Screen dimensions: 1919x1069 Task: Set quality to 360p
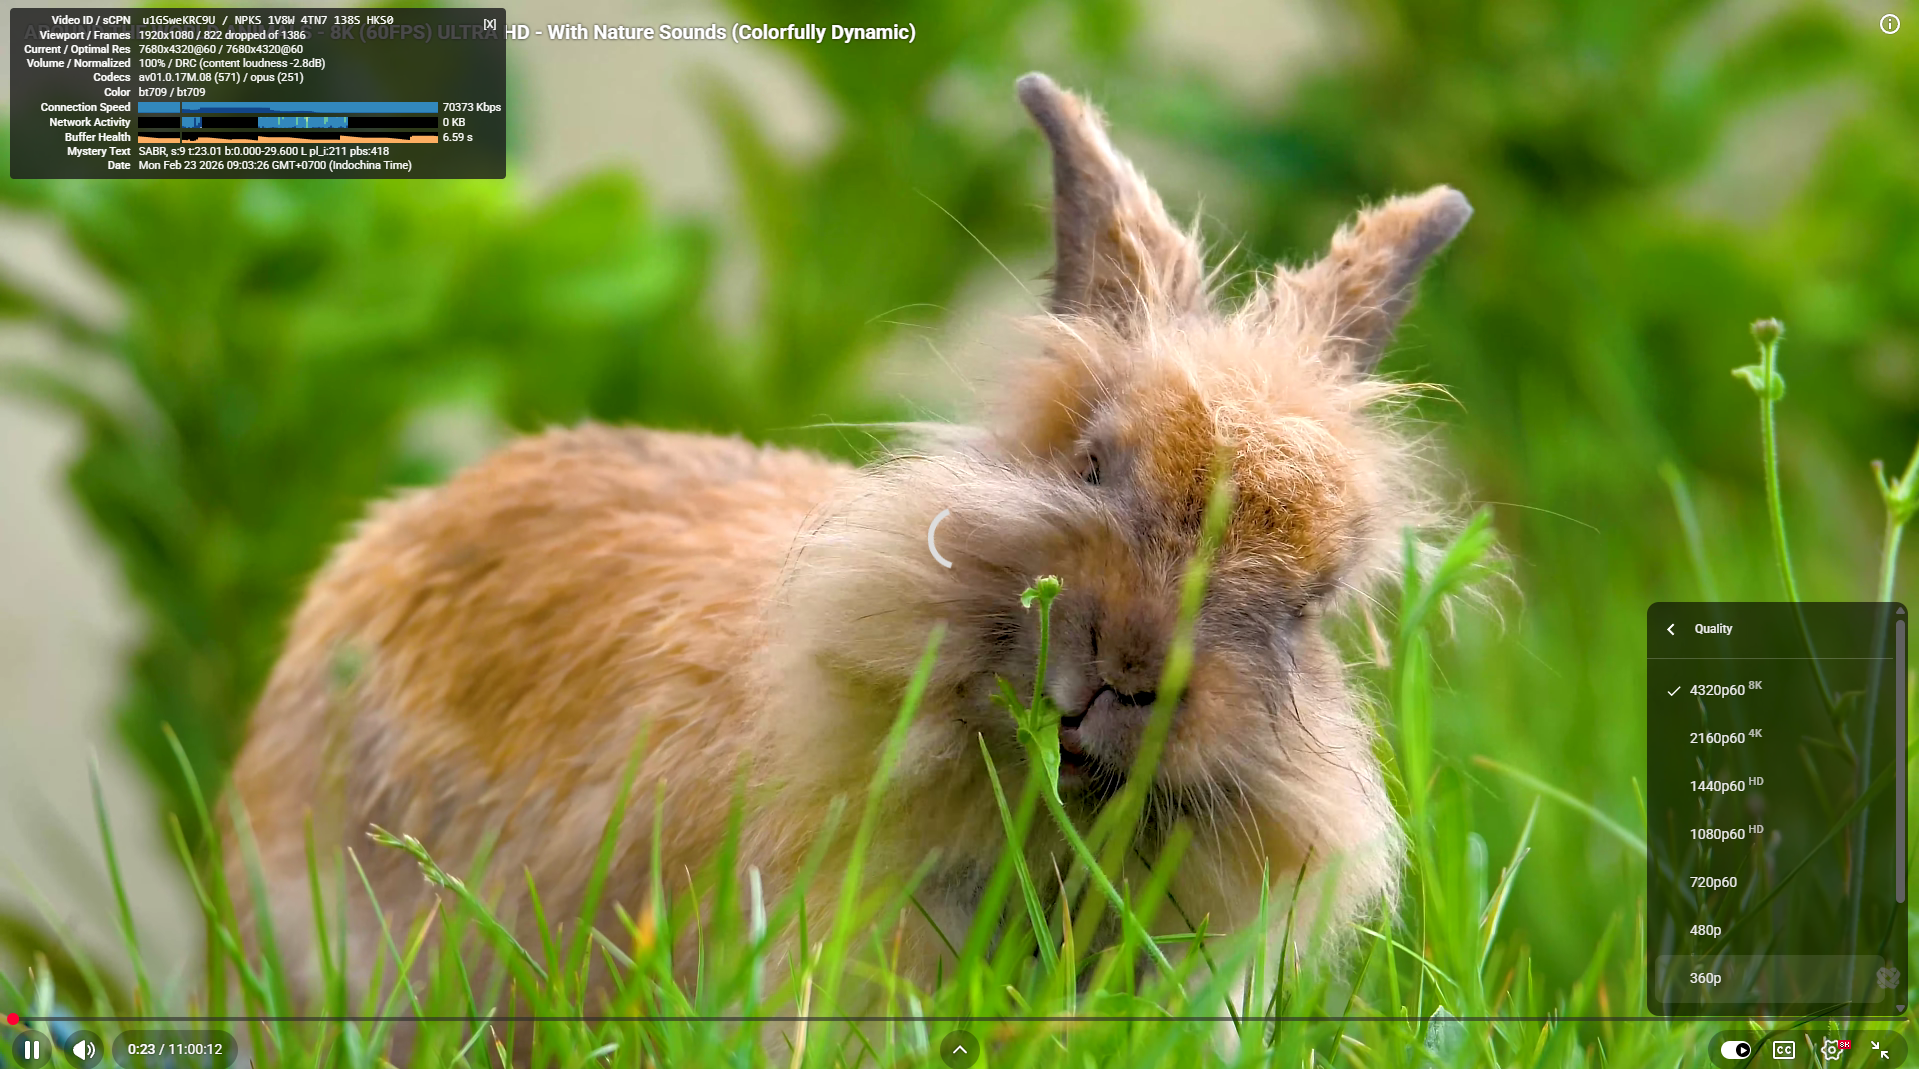[1705, 978]
